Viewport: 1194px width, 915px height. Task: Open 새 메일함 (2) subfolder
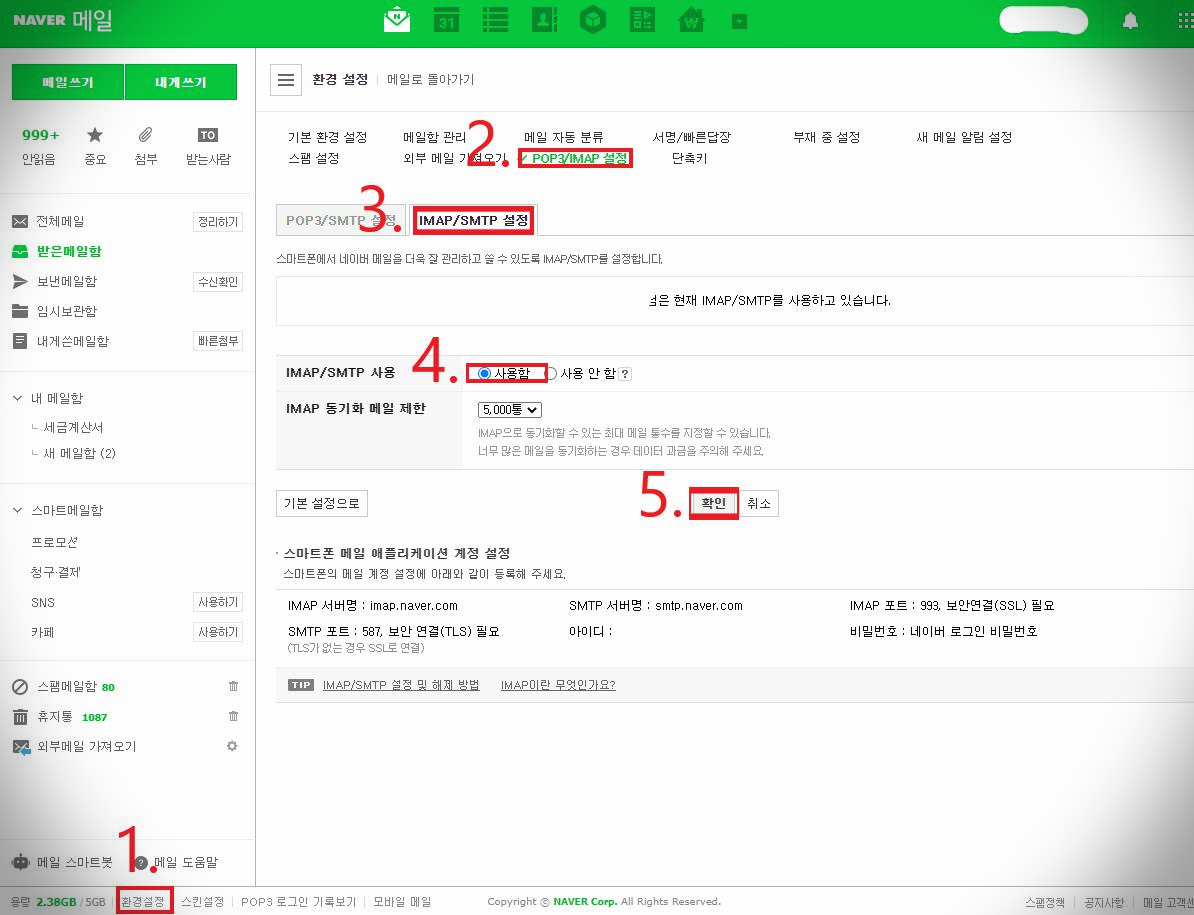point(79,454)
